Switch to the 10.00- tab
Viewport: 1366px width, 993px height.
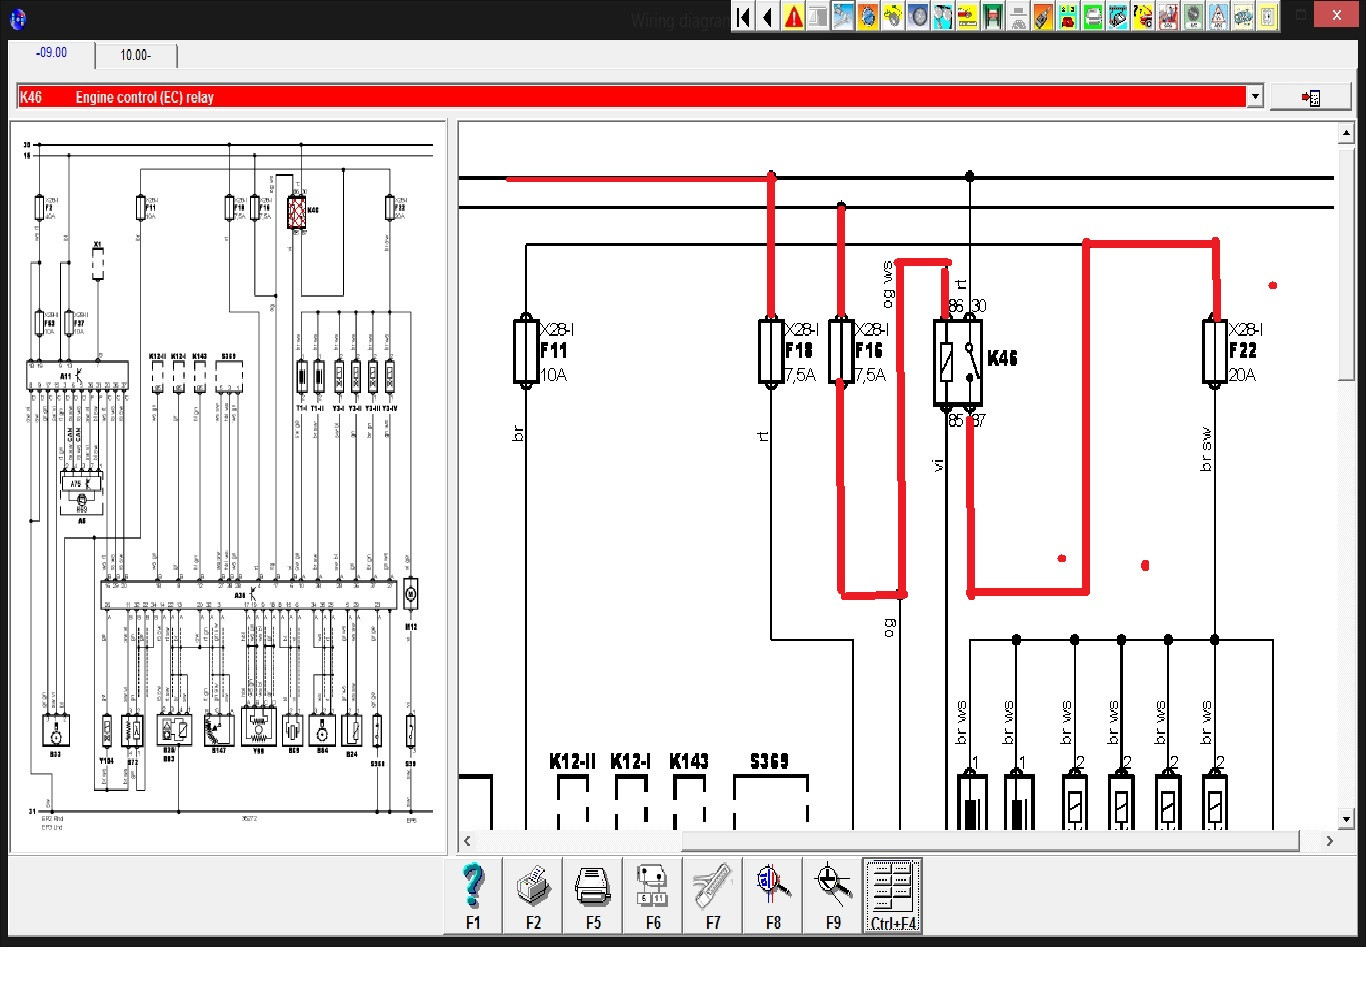136,55
